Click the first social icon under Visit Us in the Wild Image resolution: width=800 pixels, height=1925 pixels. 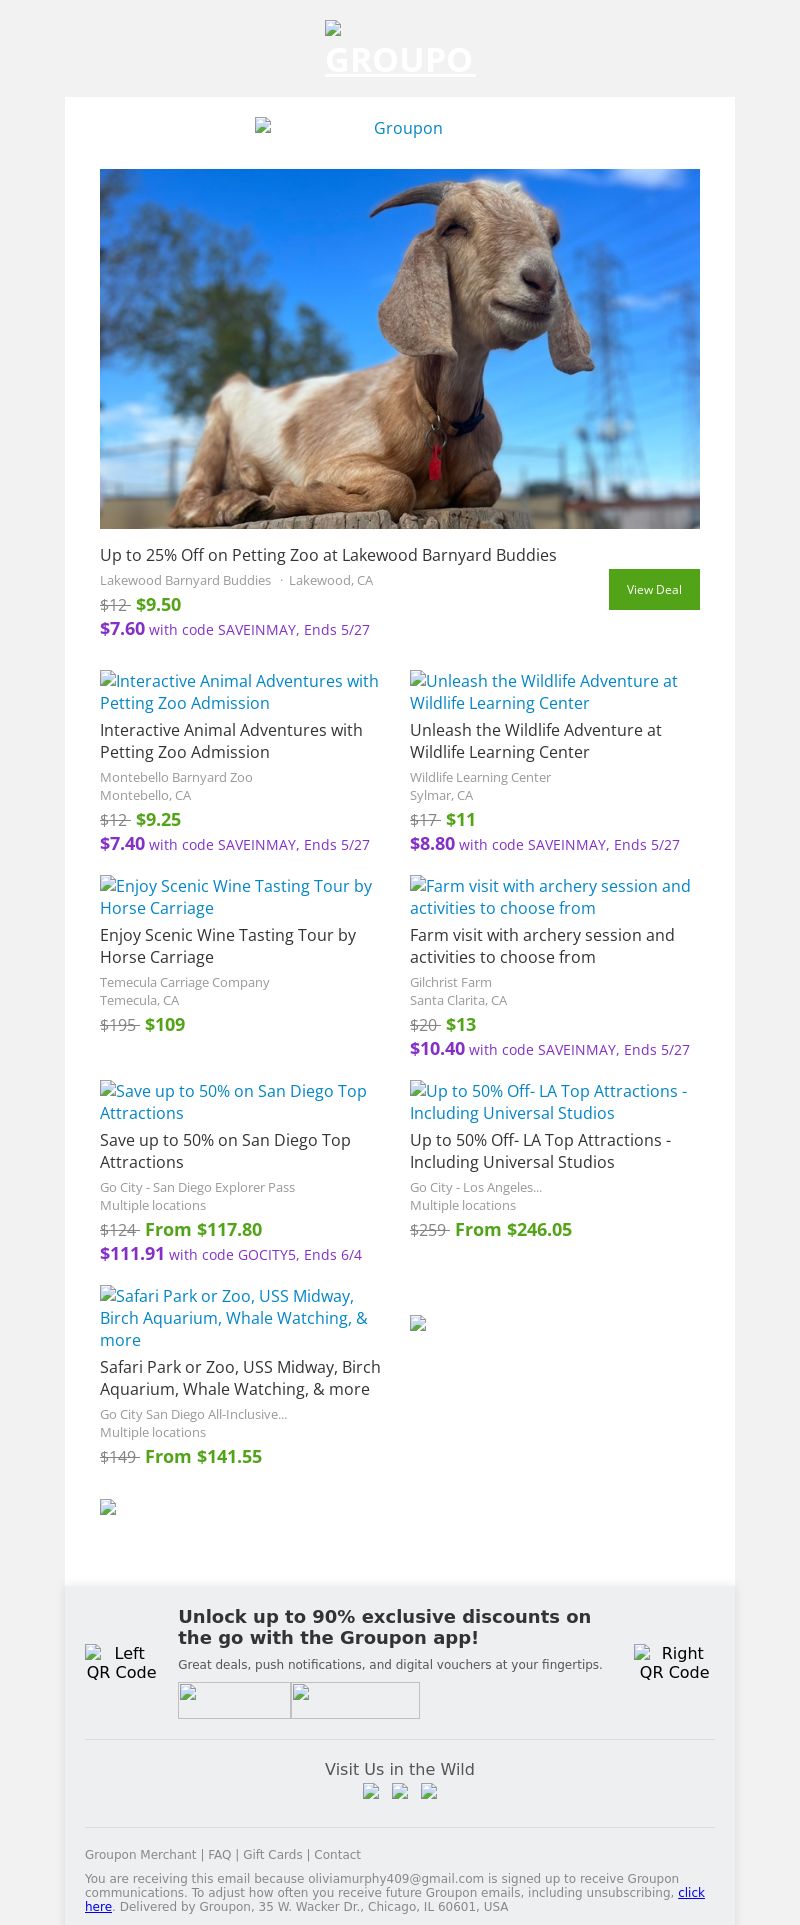[x=371, y=1791]
